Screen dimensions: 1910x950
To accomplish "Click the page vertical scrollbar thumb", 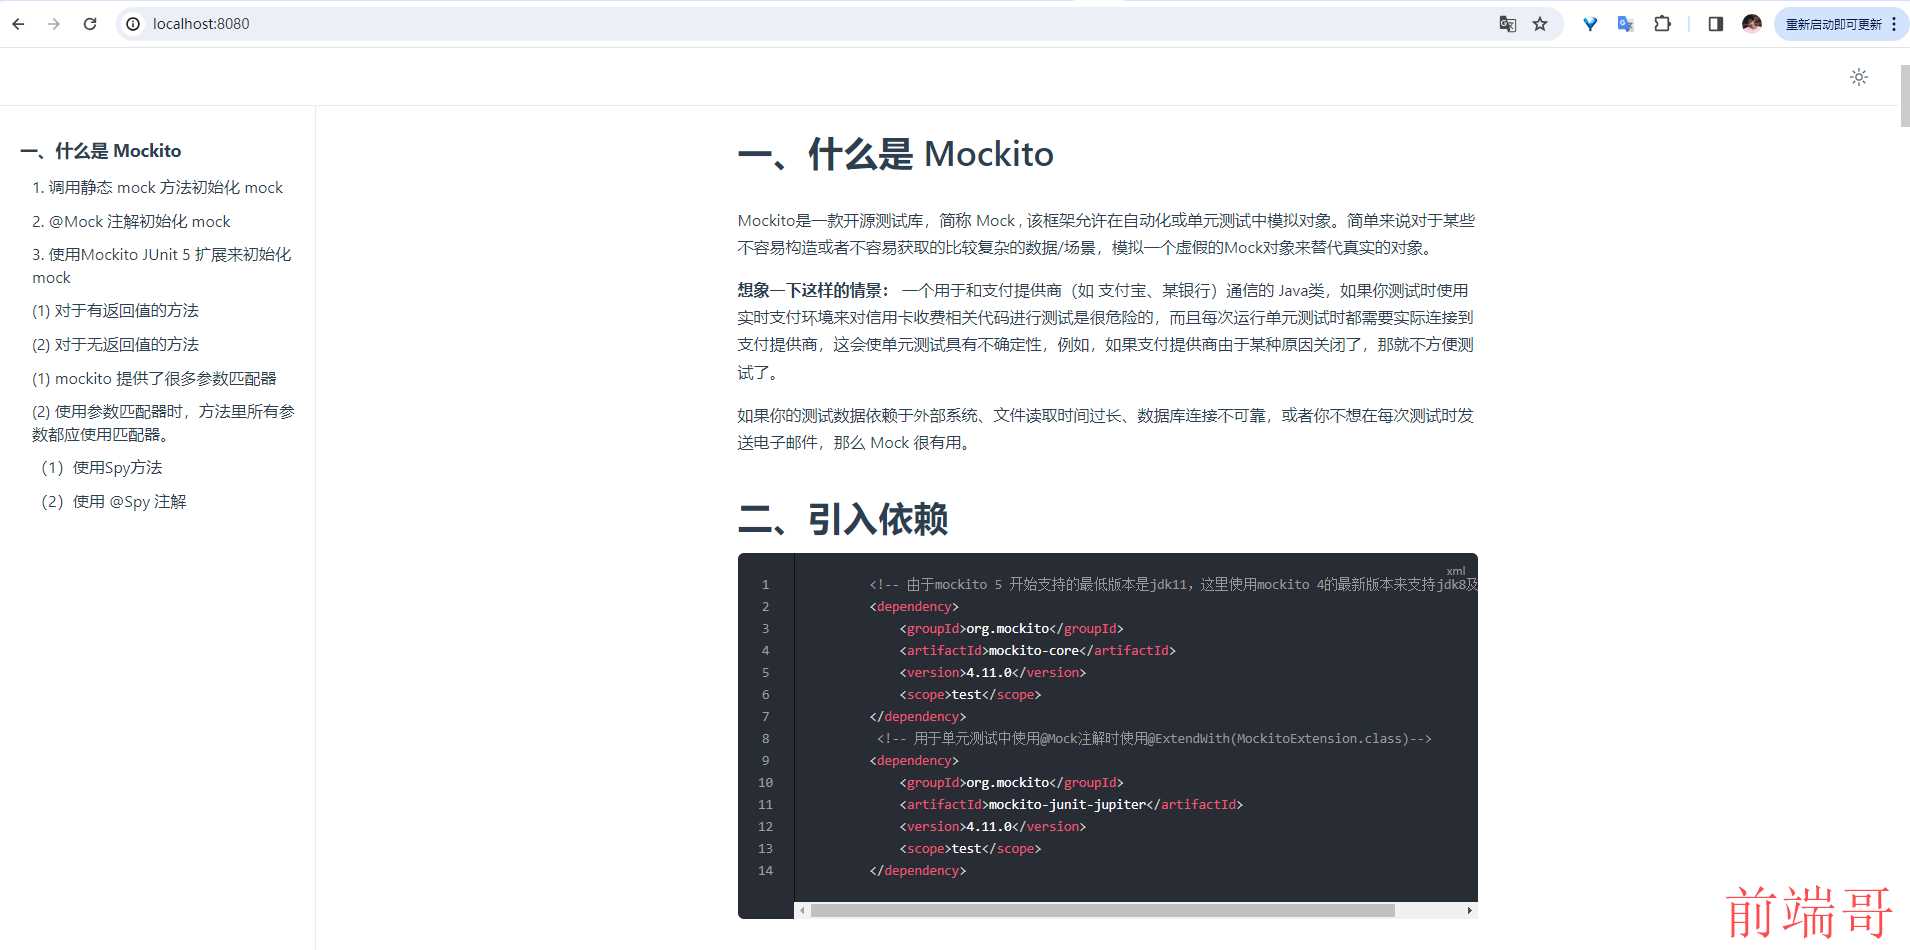I will click(1904, 95).
